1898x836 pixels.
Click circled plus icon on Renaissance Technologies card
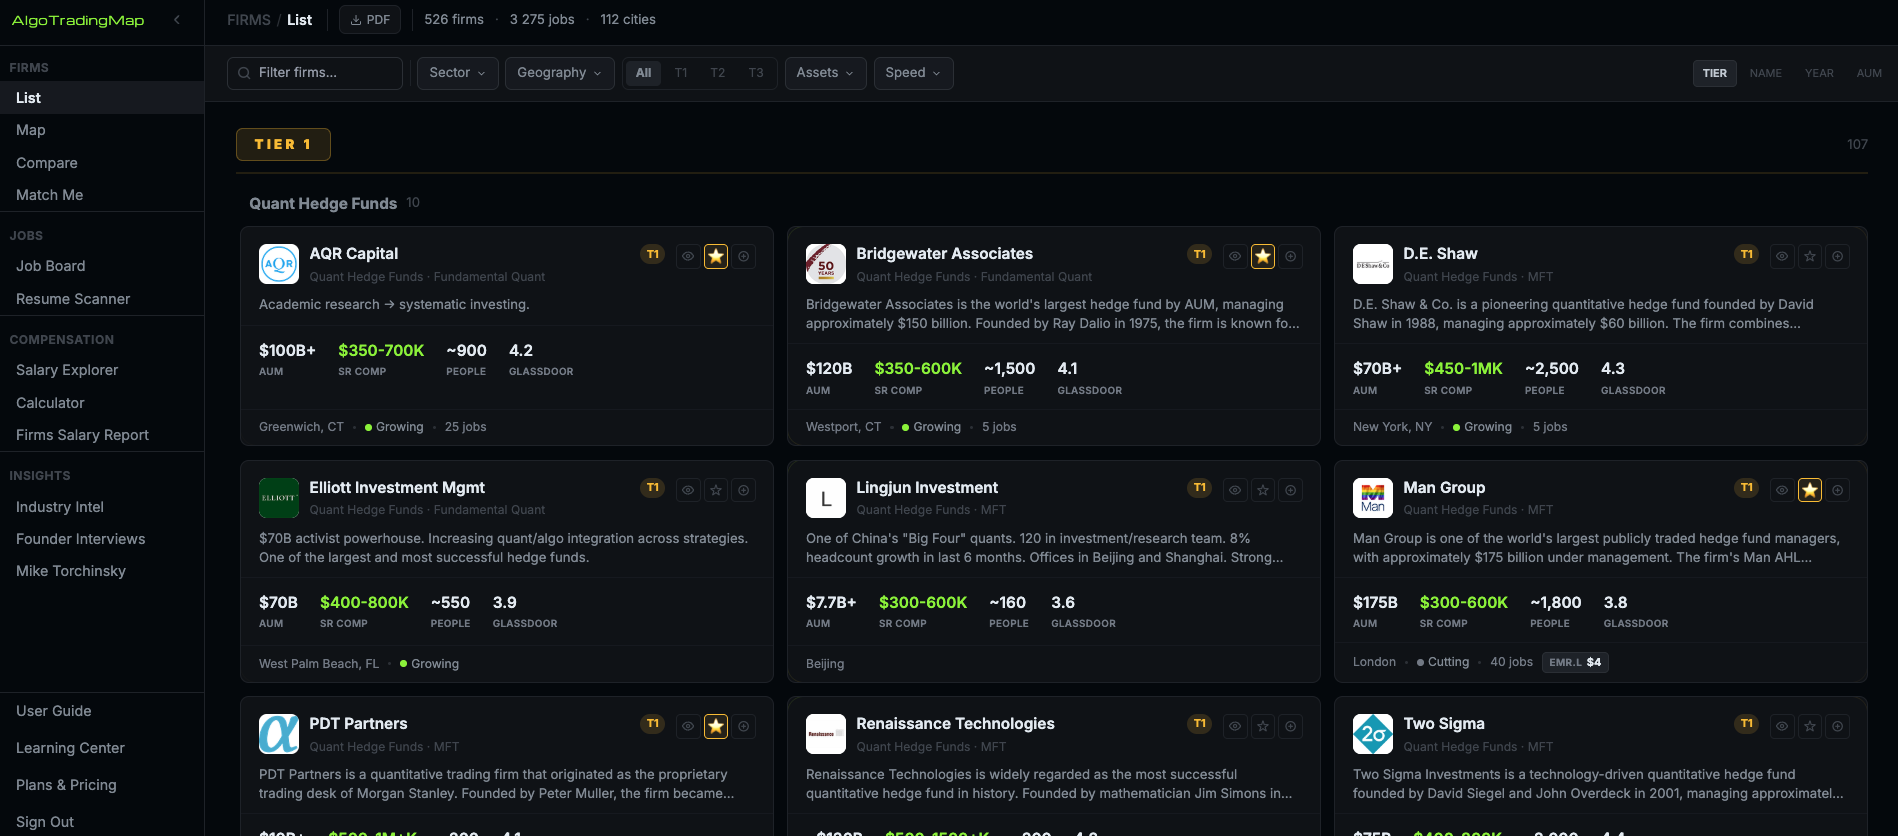1291,726
